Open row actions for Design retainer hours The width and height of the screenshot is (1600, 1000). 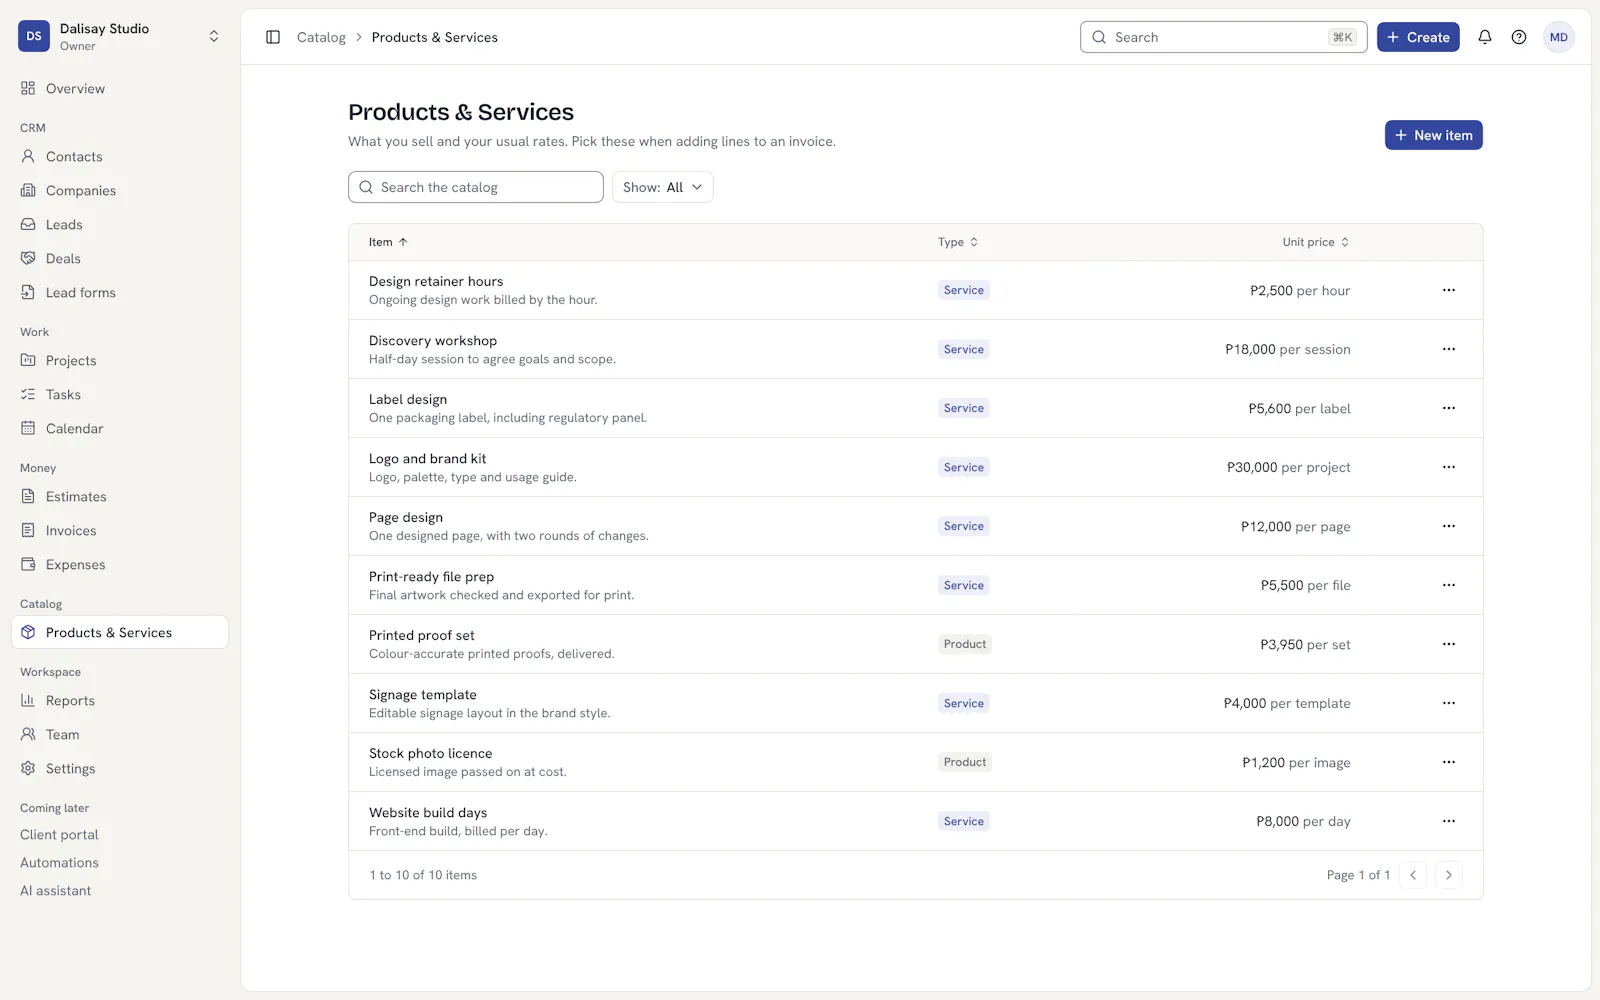[x=1449, y=290]
